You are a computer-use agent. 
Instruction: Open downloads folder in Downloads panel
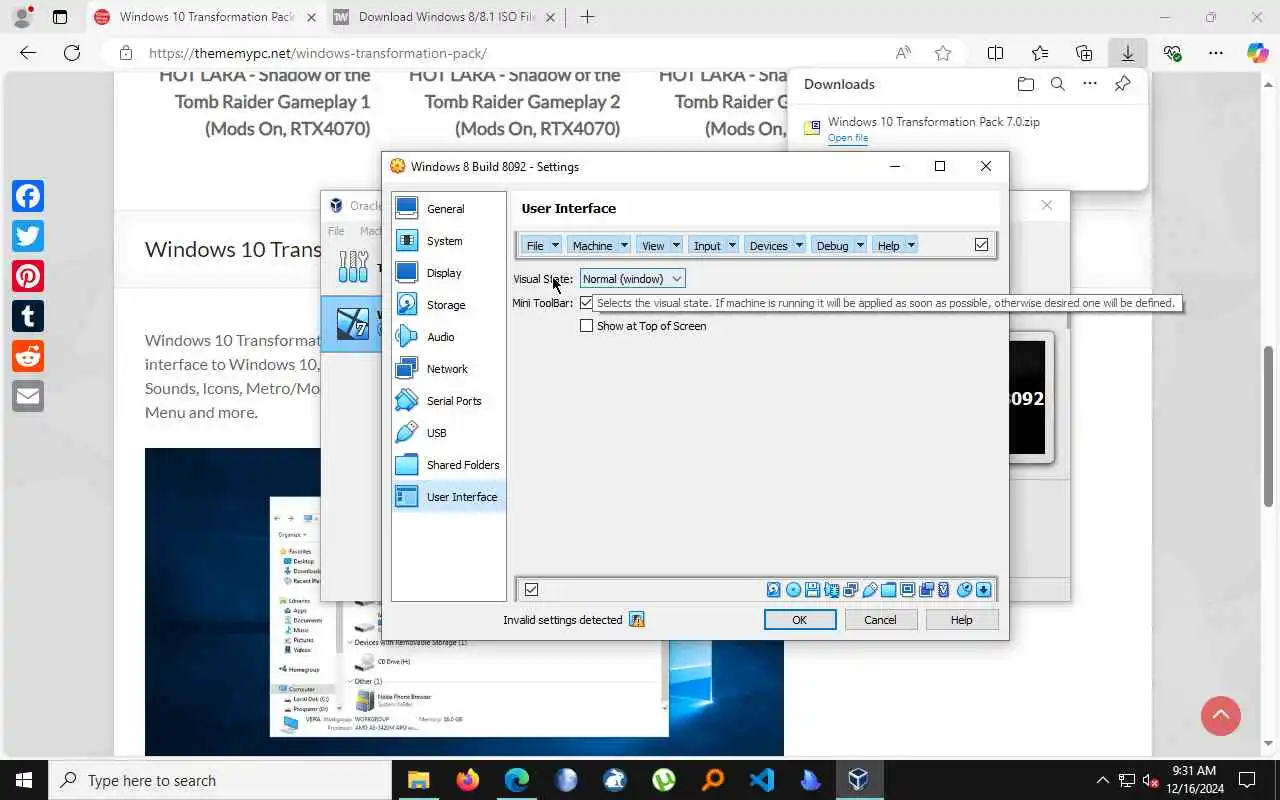coord(1025,84)
